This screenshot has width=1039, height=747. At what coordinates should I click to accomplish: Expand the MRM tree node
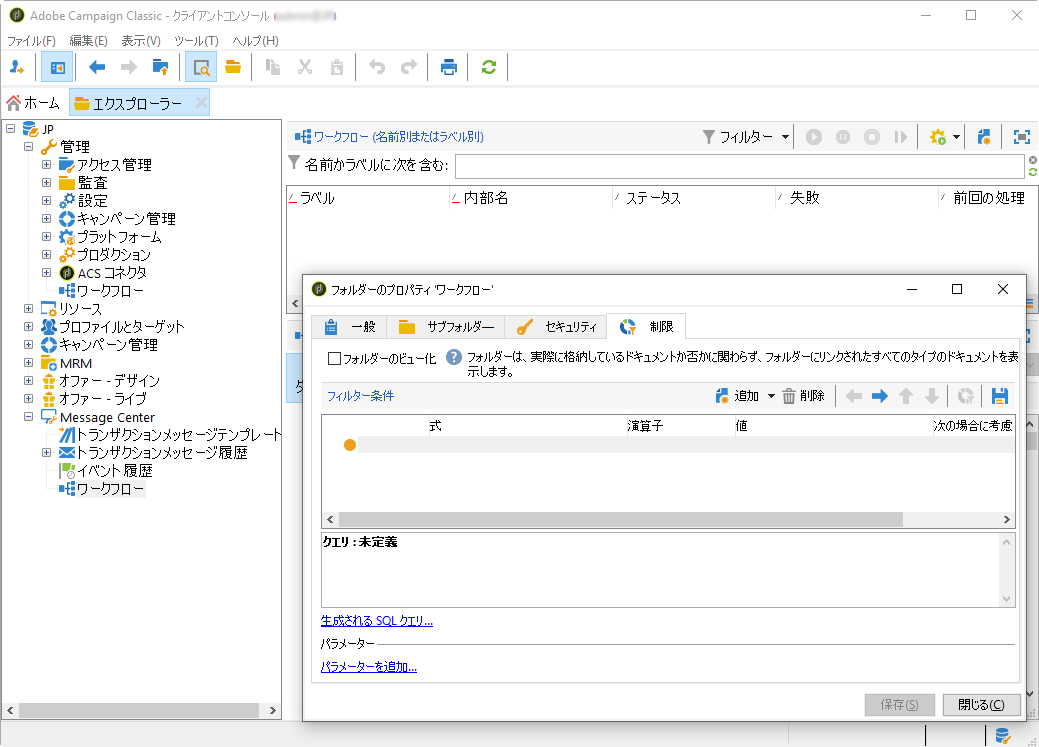click(x=28, y=363)
